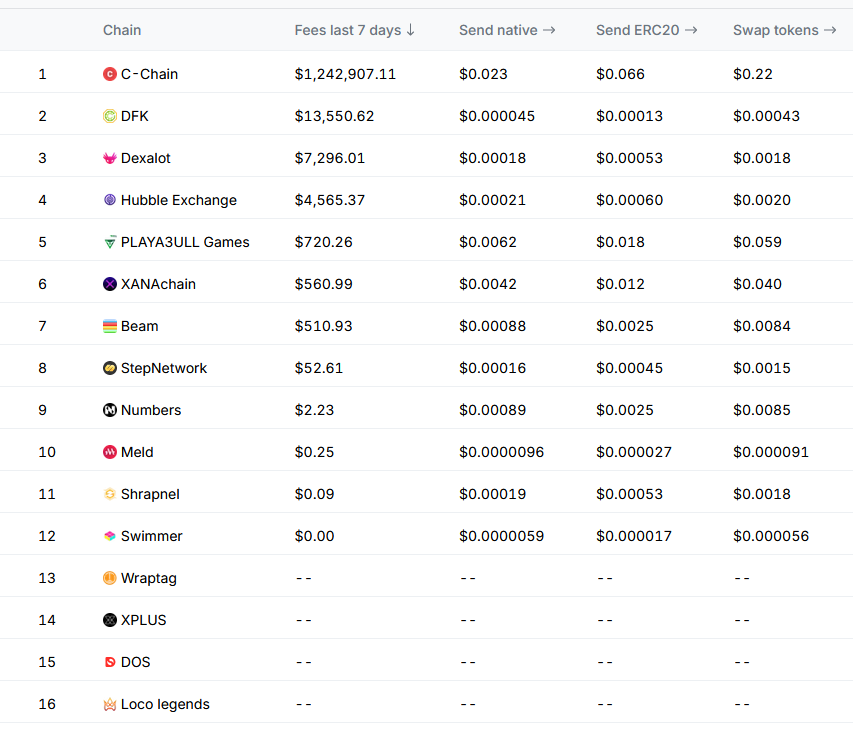Sort by Send ERC20 column header
This screenshot has width=853, height=738.
pos(646,30)
